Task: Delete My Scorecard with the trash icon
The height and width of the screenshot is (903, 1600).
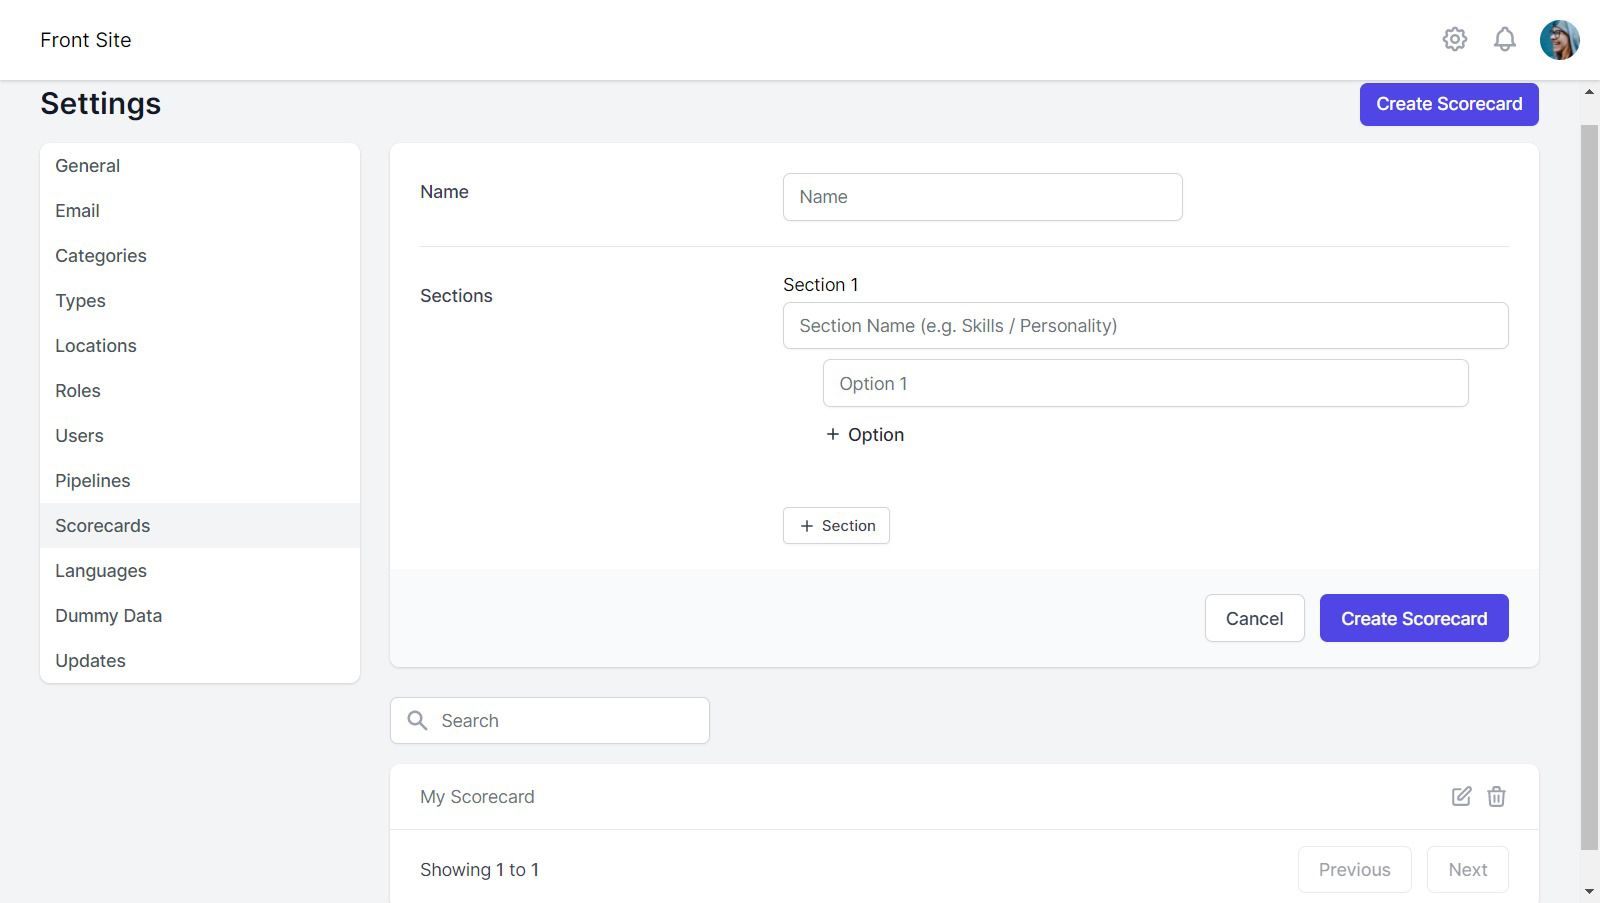Action: tap(1496, 797)
